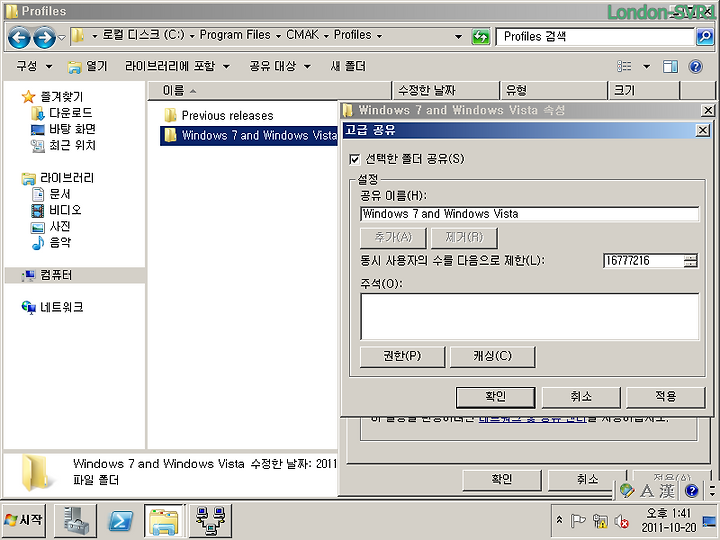
Task: Click CMAK in the address breadcrumb
Action: tap(302, 35)
